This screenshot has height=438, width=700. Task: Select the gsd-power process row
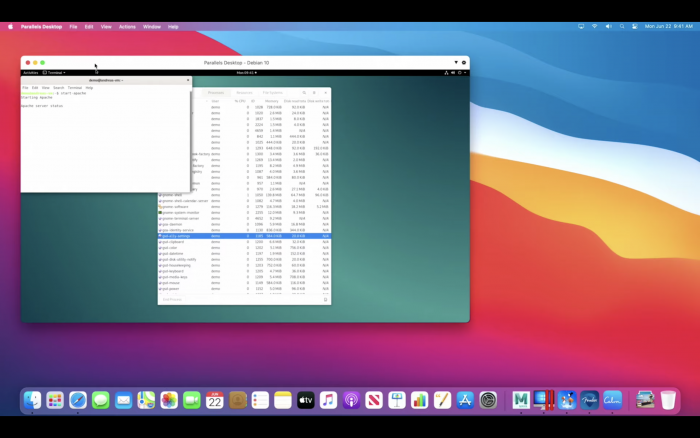click(x=244, y=288)
